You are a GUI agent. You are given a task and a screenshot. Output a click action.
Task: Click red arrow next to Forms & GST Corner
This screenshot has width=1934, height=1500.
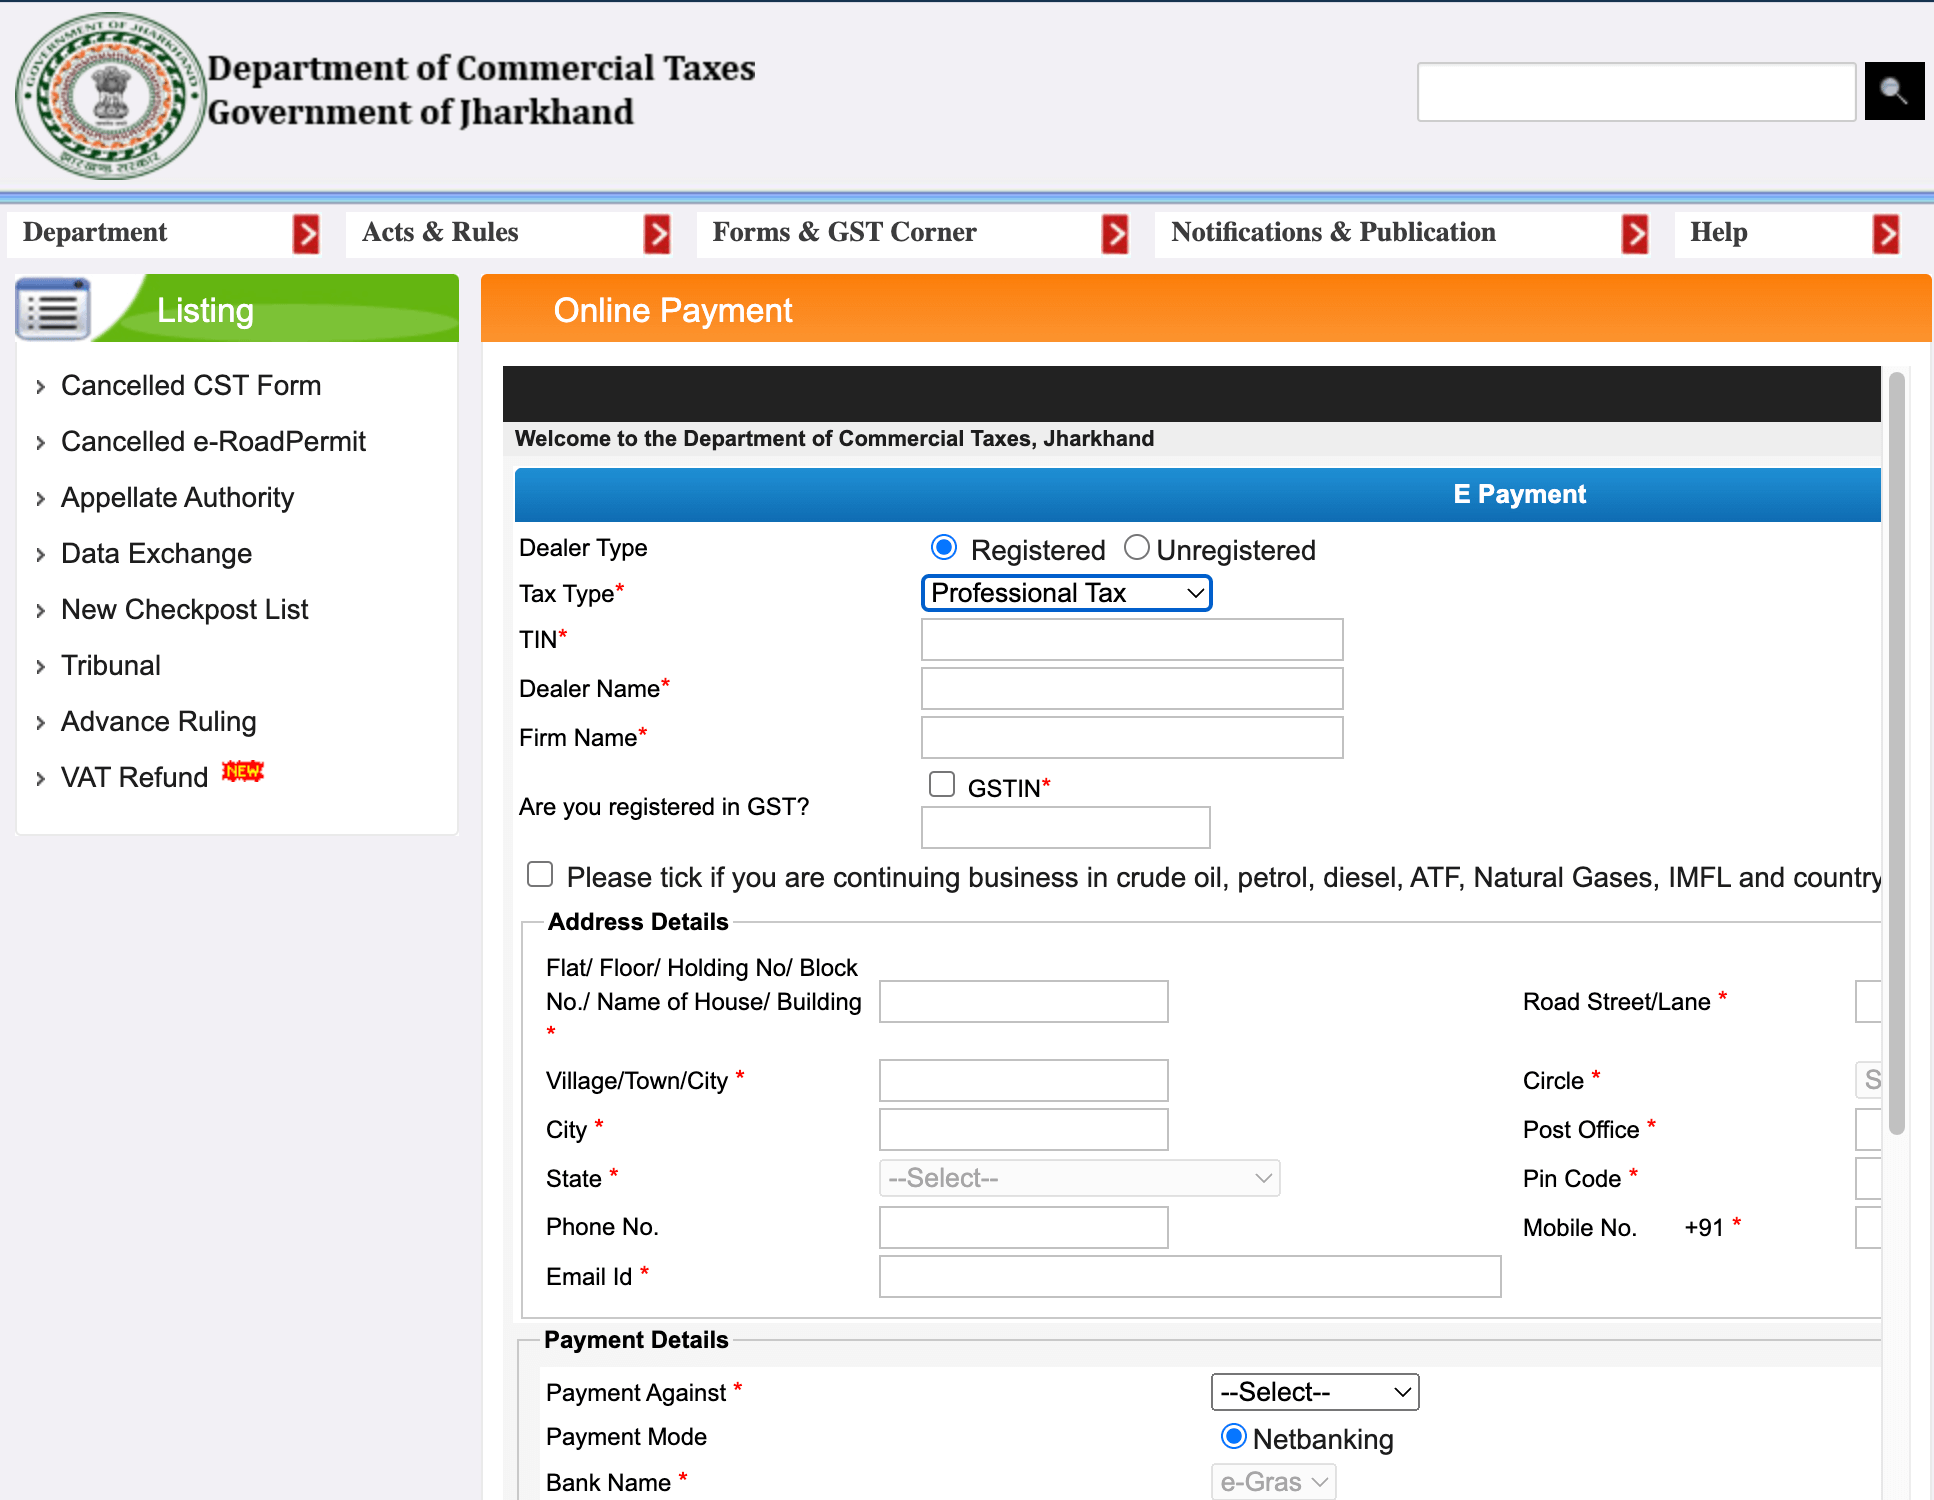1115,234
